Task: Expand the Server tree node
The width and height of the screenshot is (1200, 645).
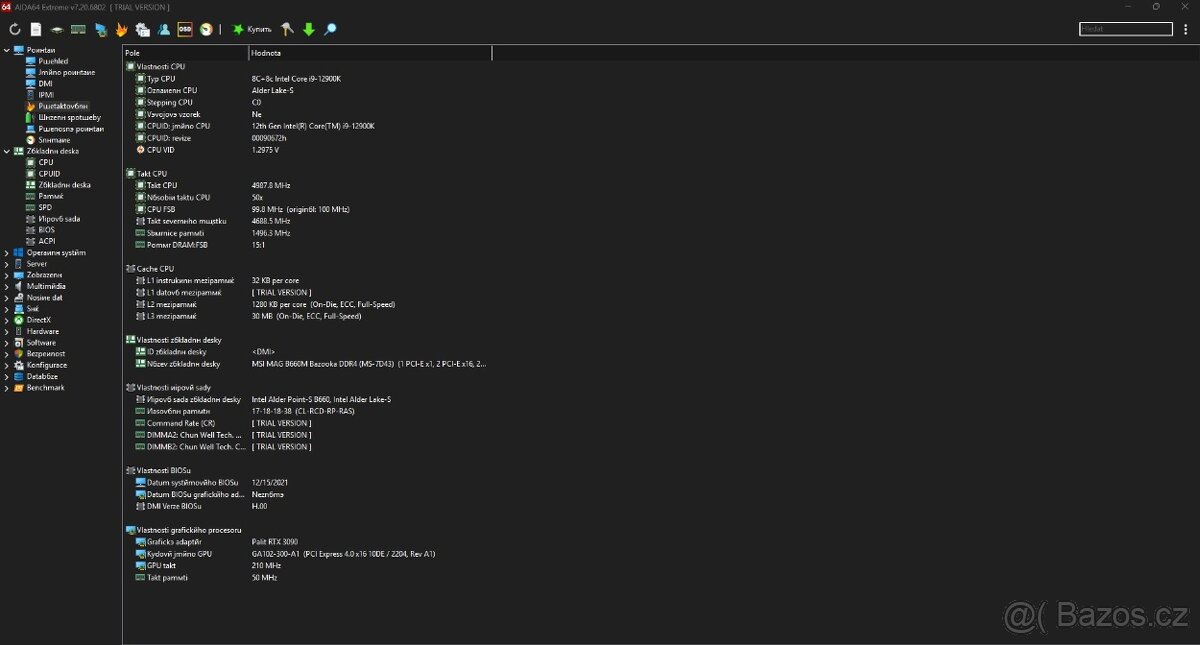Action: click(7, 264)
